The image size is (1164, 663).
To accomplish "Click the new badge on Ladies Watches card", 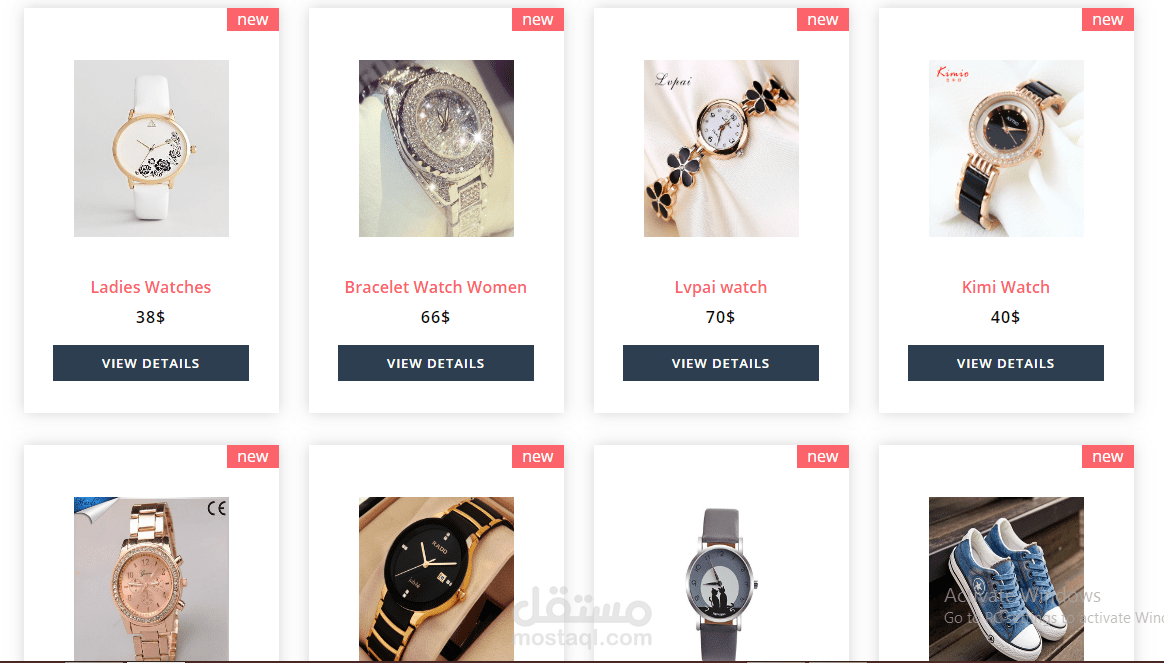I will [x=253, y=19].
